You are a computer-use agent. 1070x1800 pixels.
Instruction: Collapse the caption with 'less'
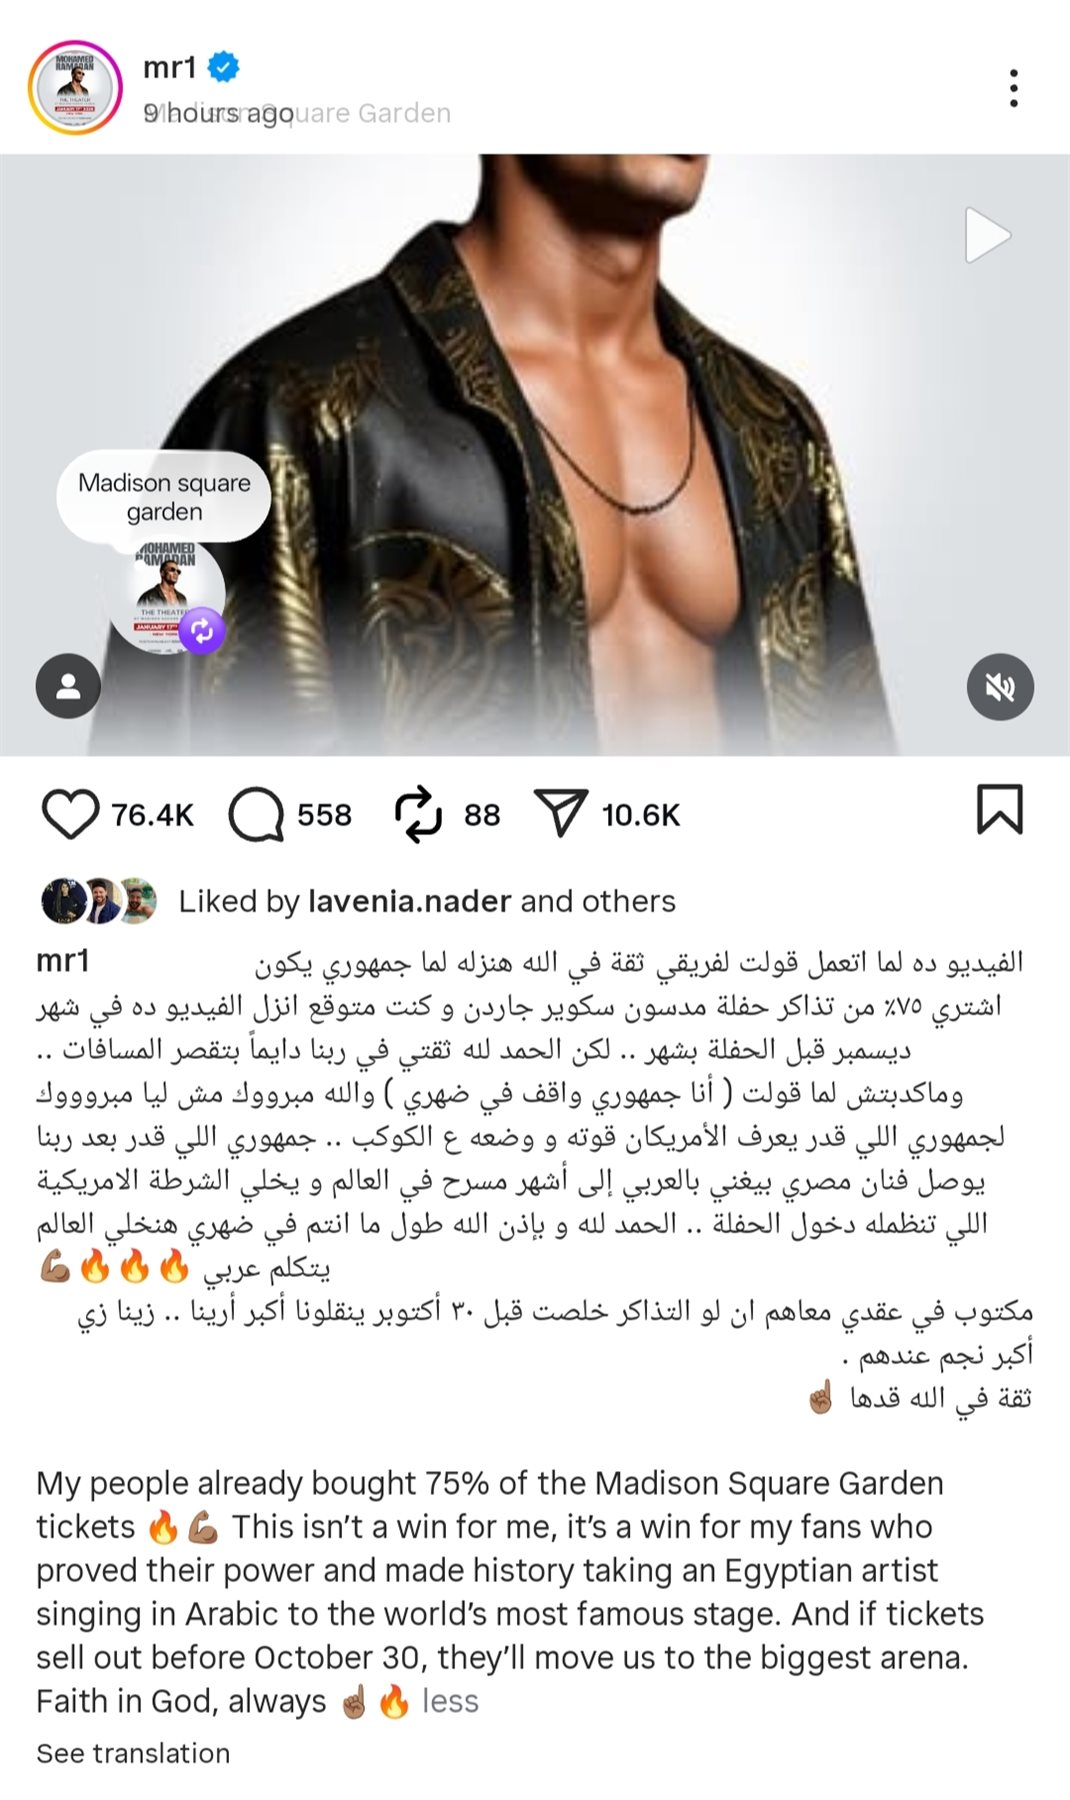point(450,1701)
